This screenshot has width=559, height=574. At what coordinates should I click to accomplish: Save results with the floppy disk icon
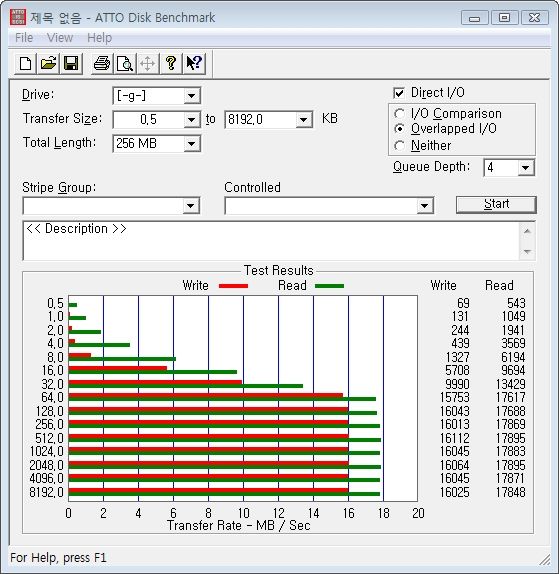[x=71, y=64]
